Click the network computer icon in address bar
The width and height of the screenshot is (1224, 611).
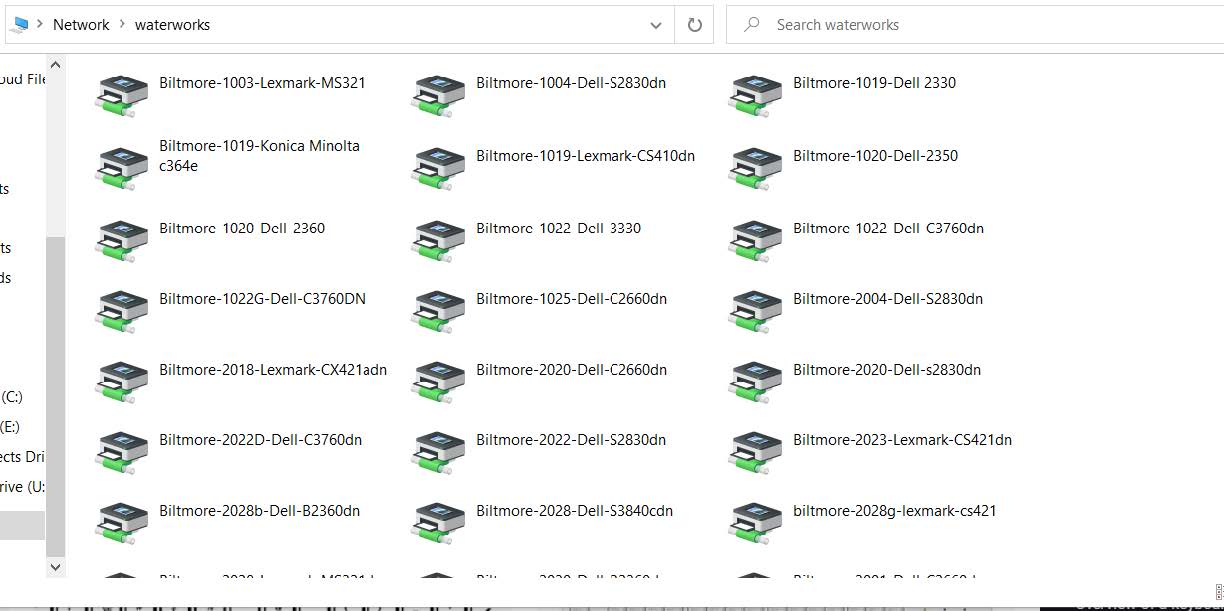19,25
